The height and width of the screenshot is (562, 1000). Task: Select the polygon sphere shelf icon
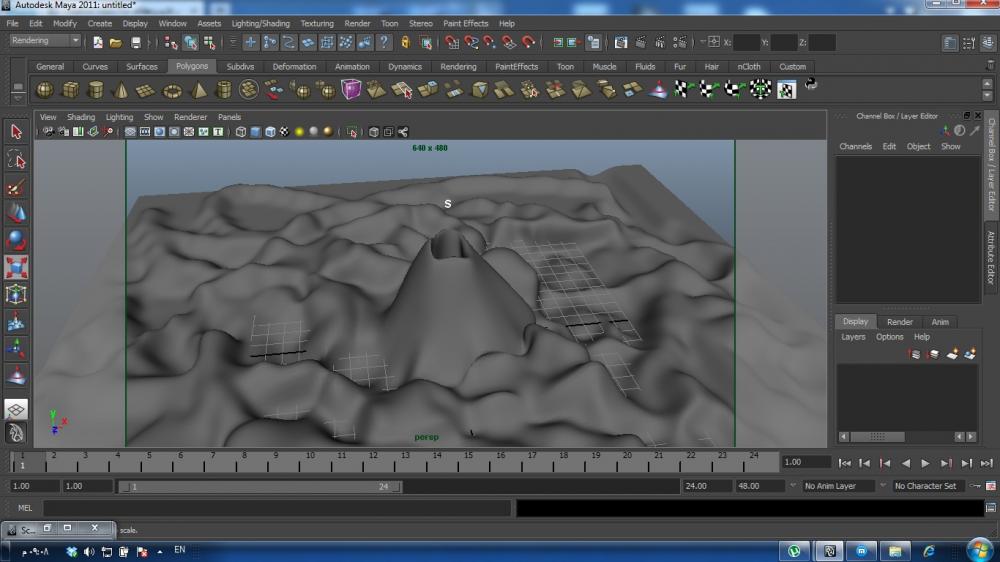pyautogui.click(x=45, y=90)
